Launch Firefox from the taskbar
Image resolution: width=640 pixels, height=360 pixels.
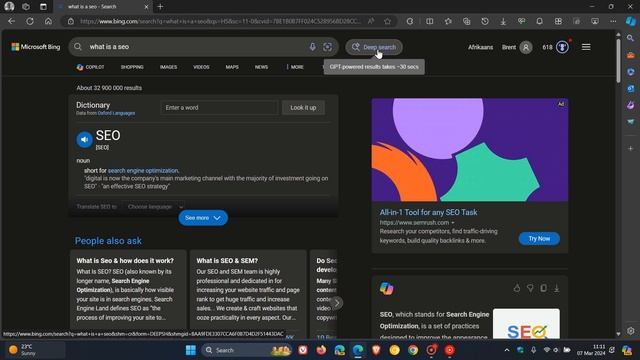click(321, 350)
